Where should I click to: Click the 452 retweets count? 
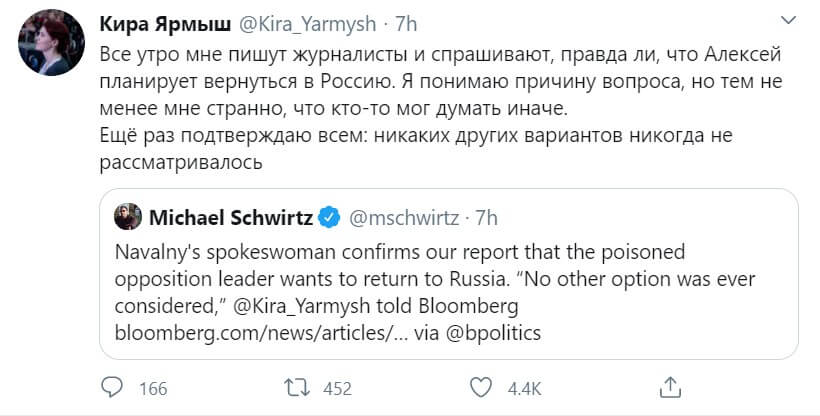coord(338,388)
